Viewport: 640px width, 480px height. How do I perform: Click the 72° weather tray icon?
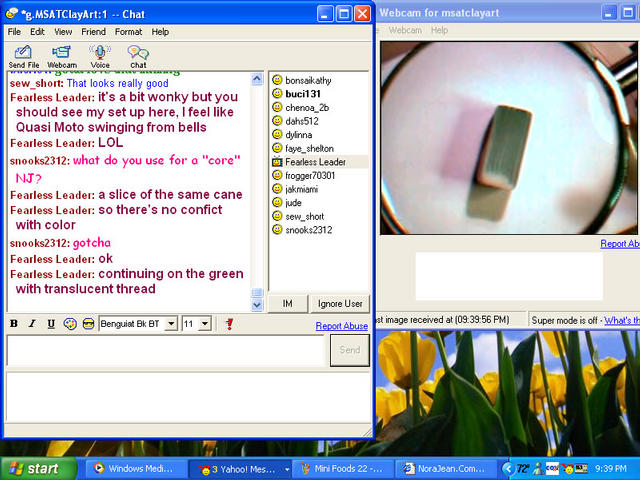click(522, 469)
